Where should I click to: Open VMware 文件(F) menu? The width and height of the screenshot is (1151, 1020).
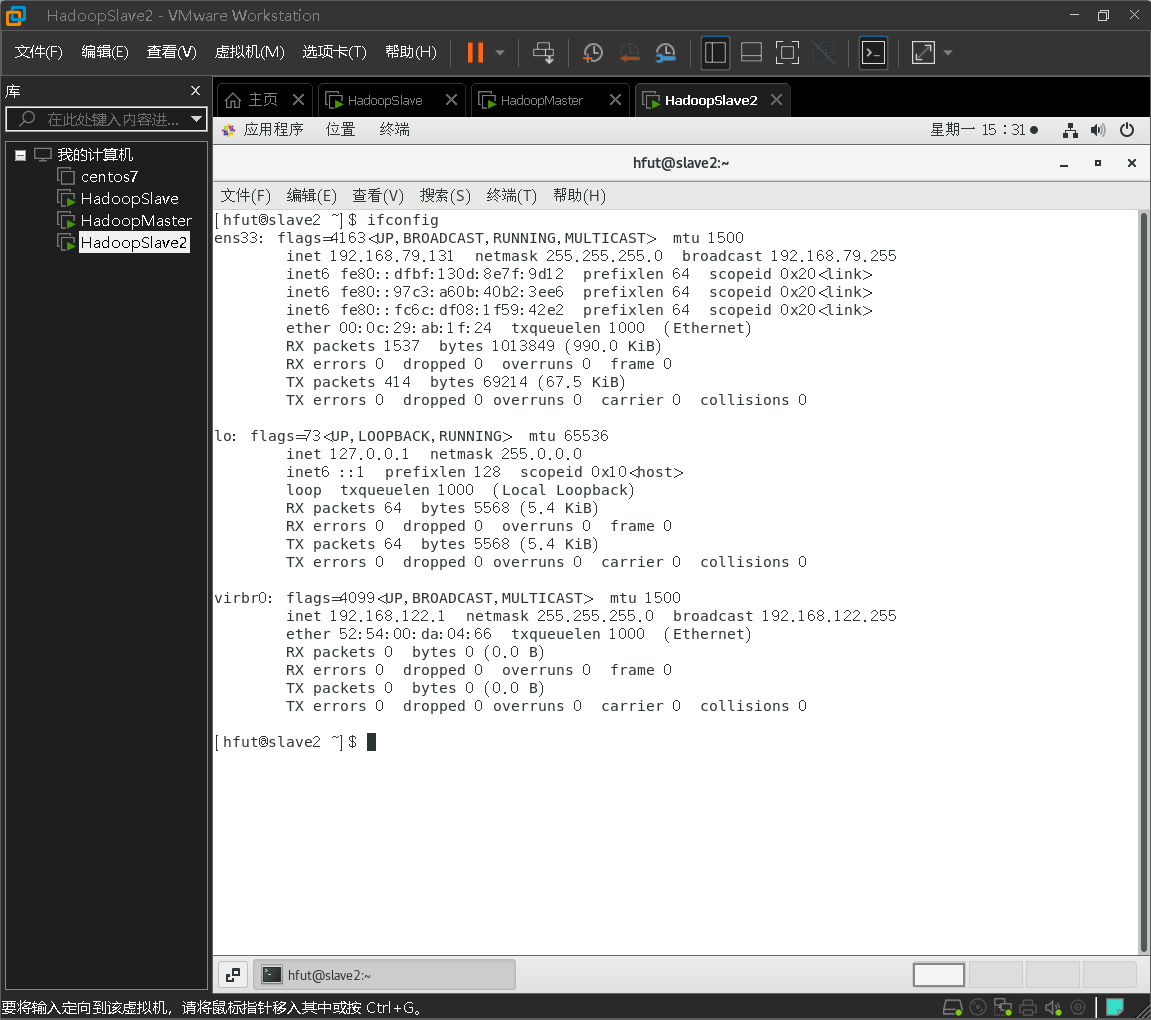click(39, 52)
